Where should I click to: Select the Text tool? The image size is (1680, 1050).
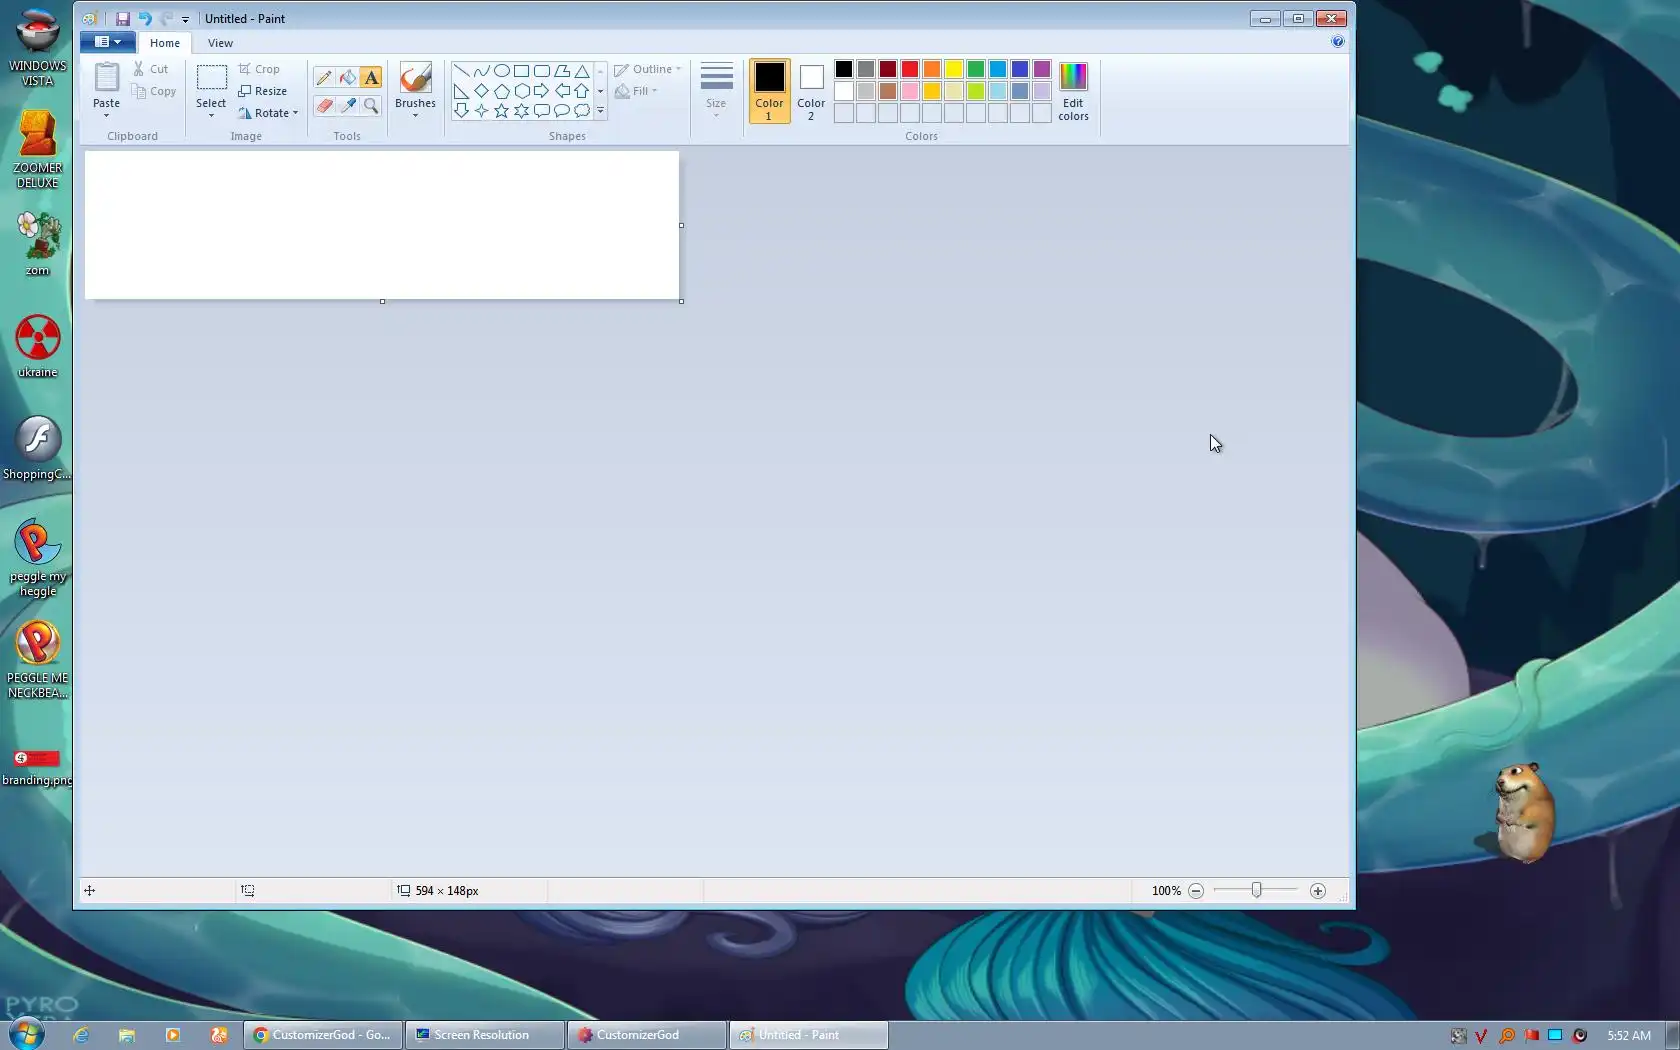click(x=371, y=77)
